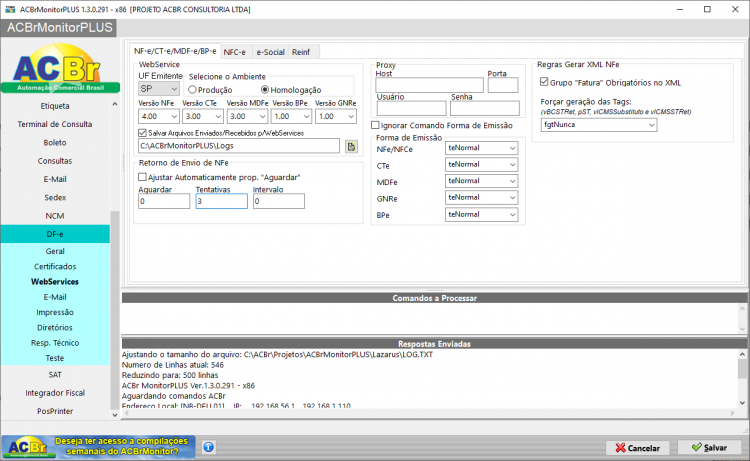
Task: Open WebServices under DF-e
Action: click(x=55, y=282)
